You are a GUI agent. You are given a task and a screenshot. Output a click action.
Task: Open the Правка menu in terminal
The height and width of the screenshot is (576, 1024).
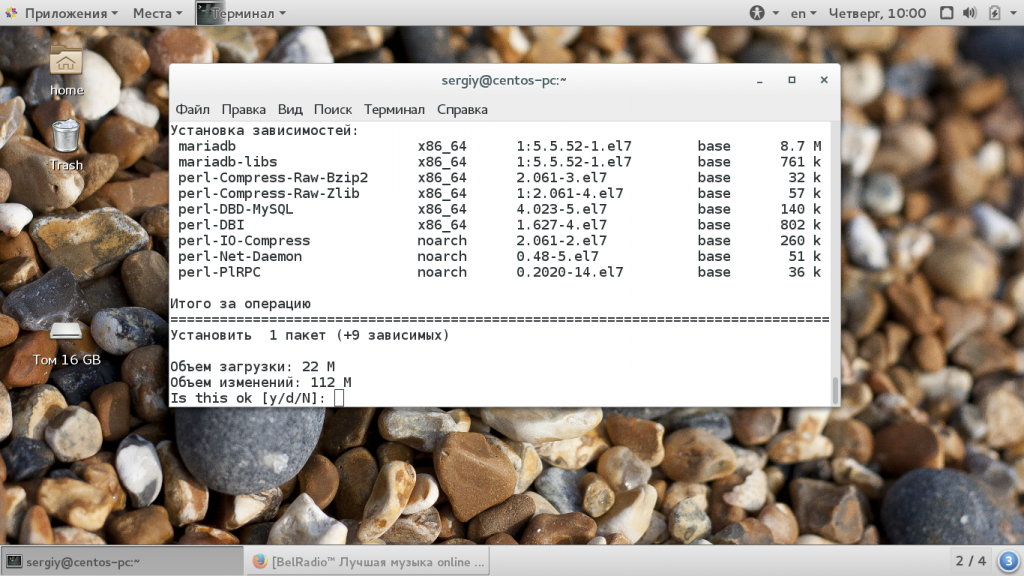coord(243,109)
